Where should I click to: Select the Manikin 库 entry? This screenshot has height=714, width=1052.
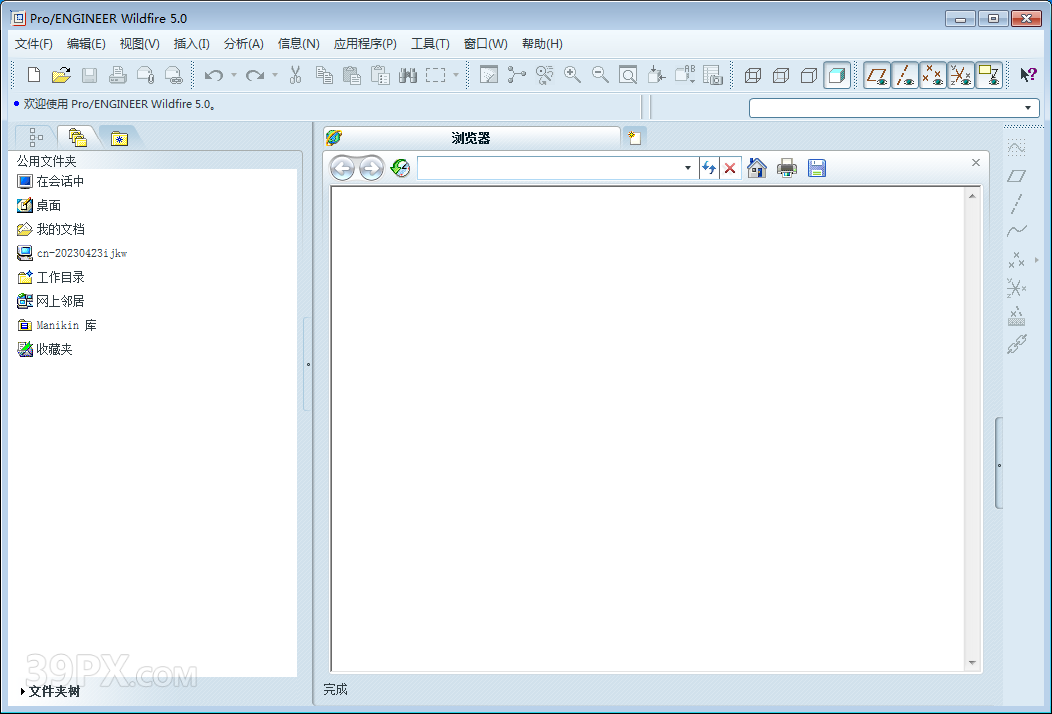click(57, 325)
